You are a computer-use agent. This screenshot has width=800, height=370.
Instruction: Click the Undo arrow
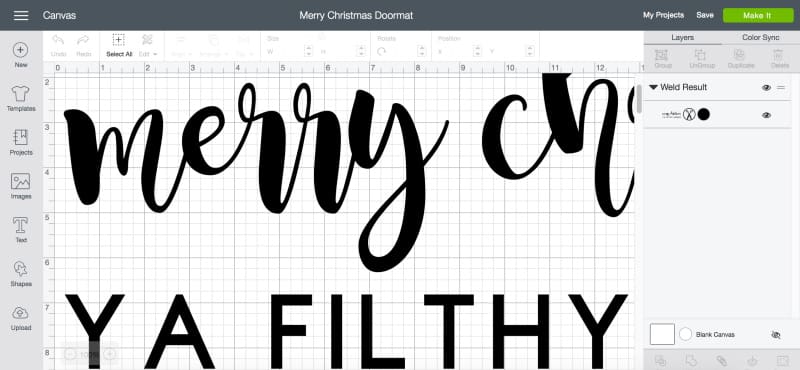pos(58,40)
